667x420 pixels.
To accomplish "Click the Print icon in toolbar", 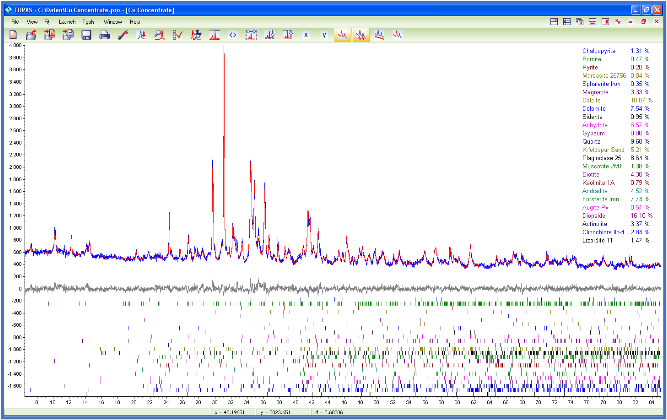I will (x=104, y=35).
